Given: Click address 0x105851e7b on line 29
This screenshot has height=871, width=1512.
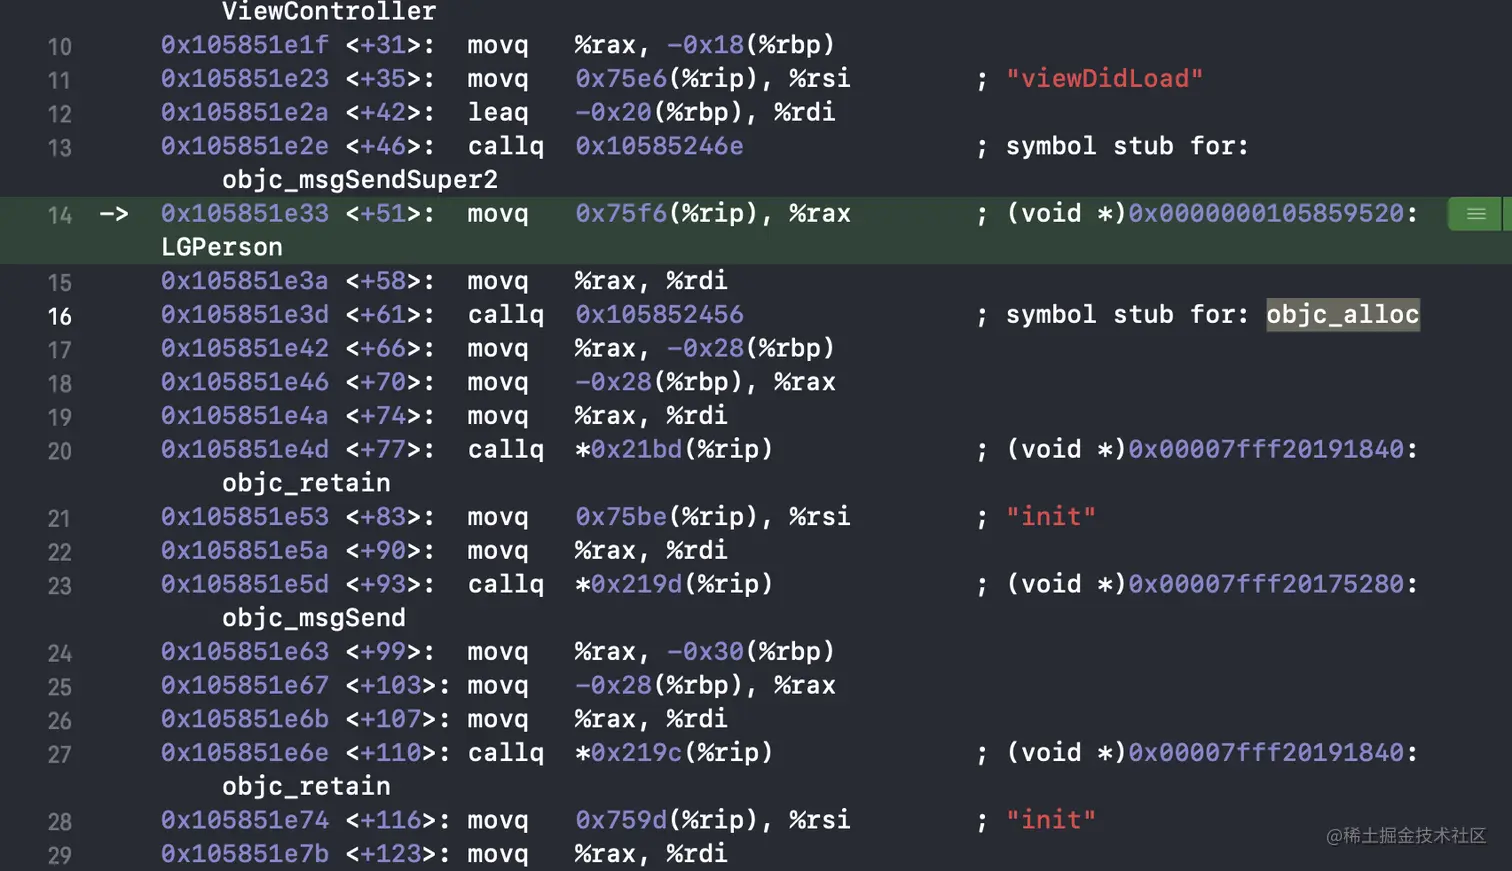Looking at the screenshot, I should click(x=244, y=853).
